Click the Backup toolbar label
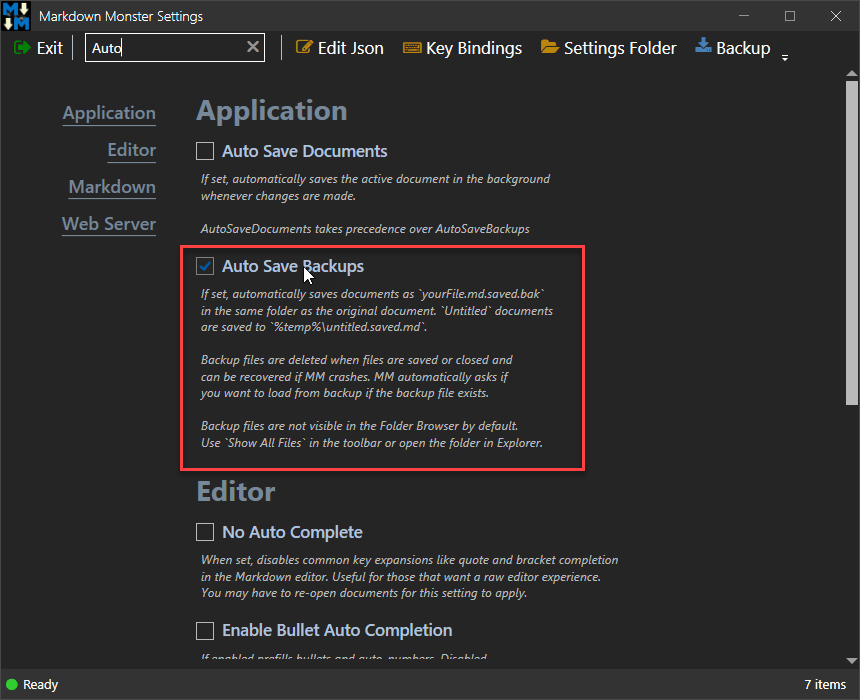Image resolution: width=860 pixels, height=700 pixels. point(743,48)
